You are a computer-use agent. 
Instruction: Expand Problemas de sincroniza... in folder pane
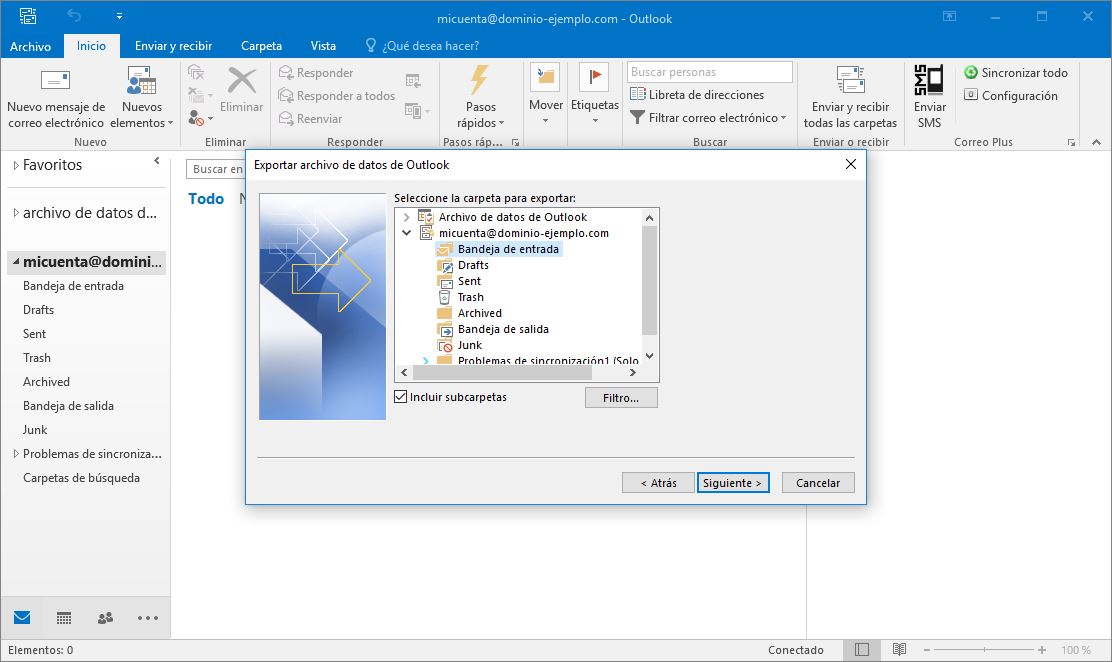click(16, 453)
